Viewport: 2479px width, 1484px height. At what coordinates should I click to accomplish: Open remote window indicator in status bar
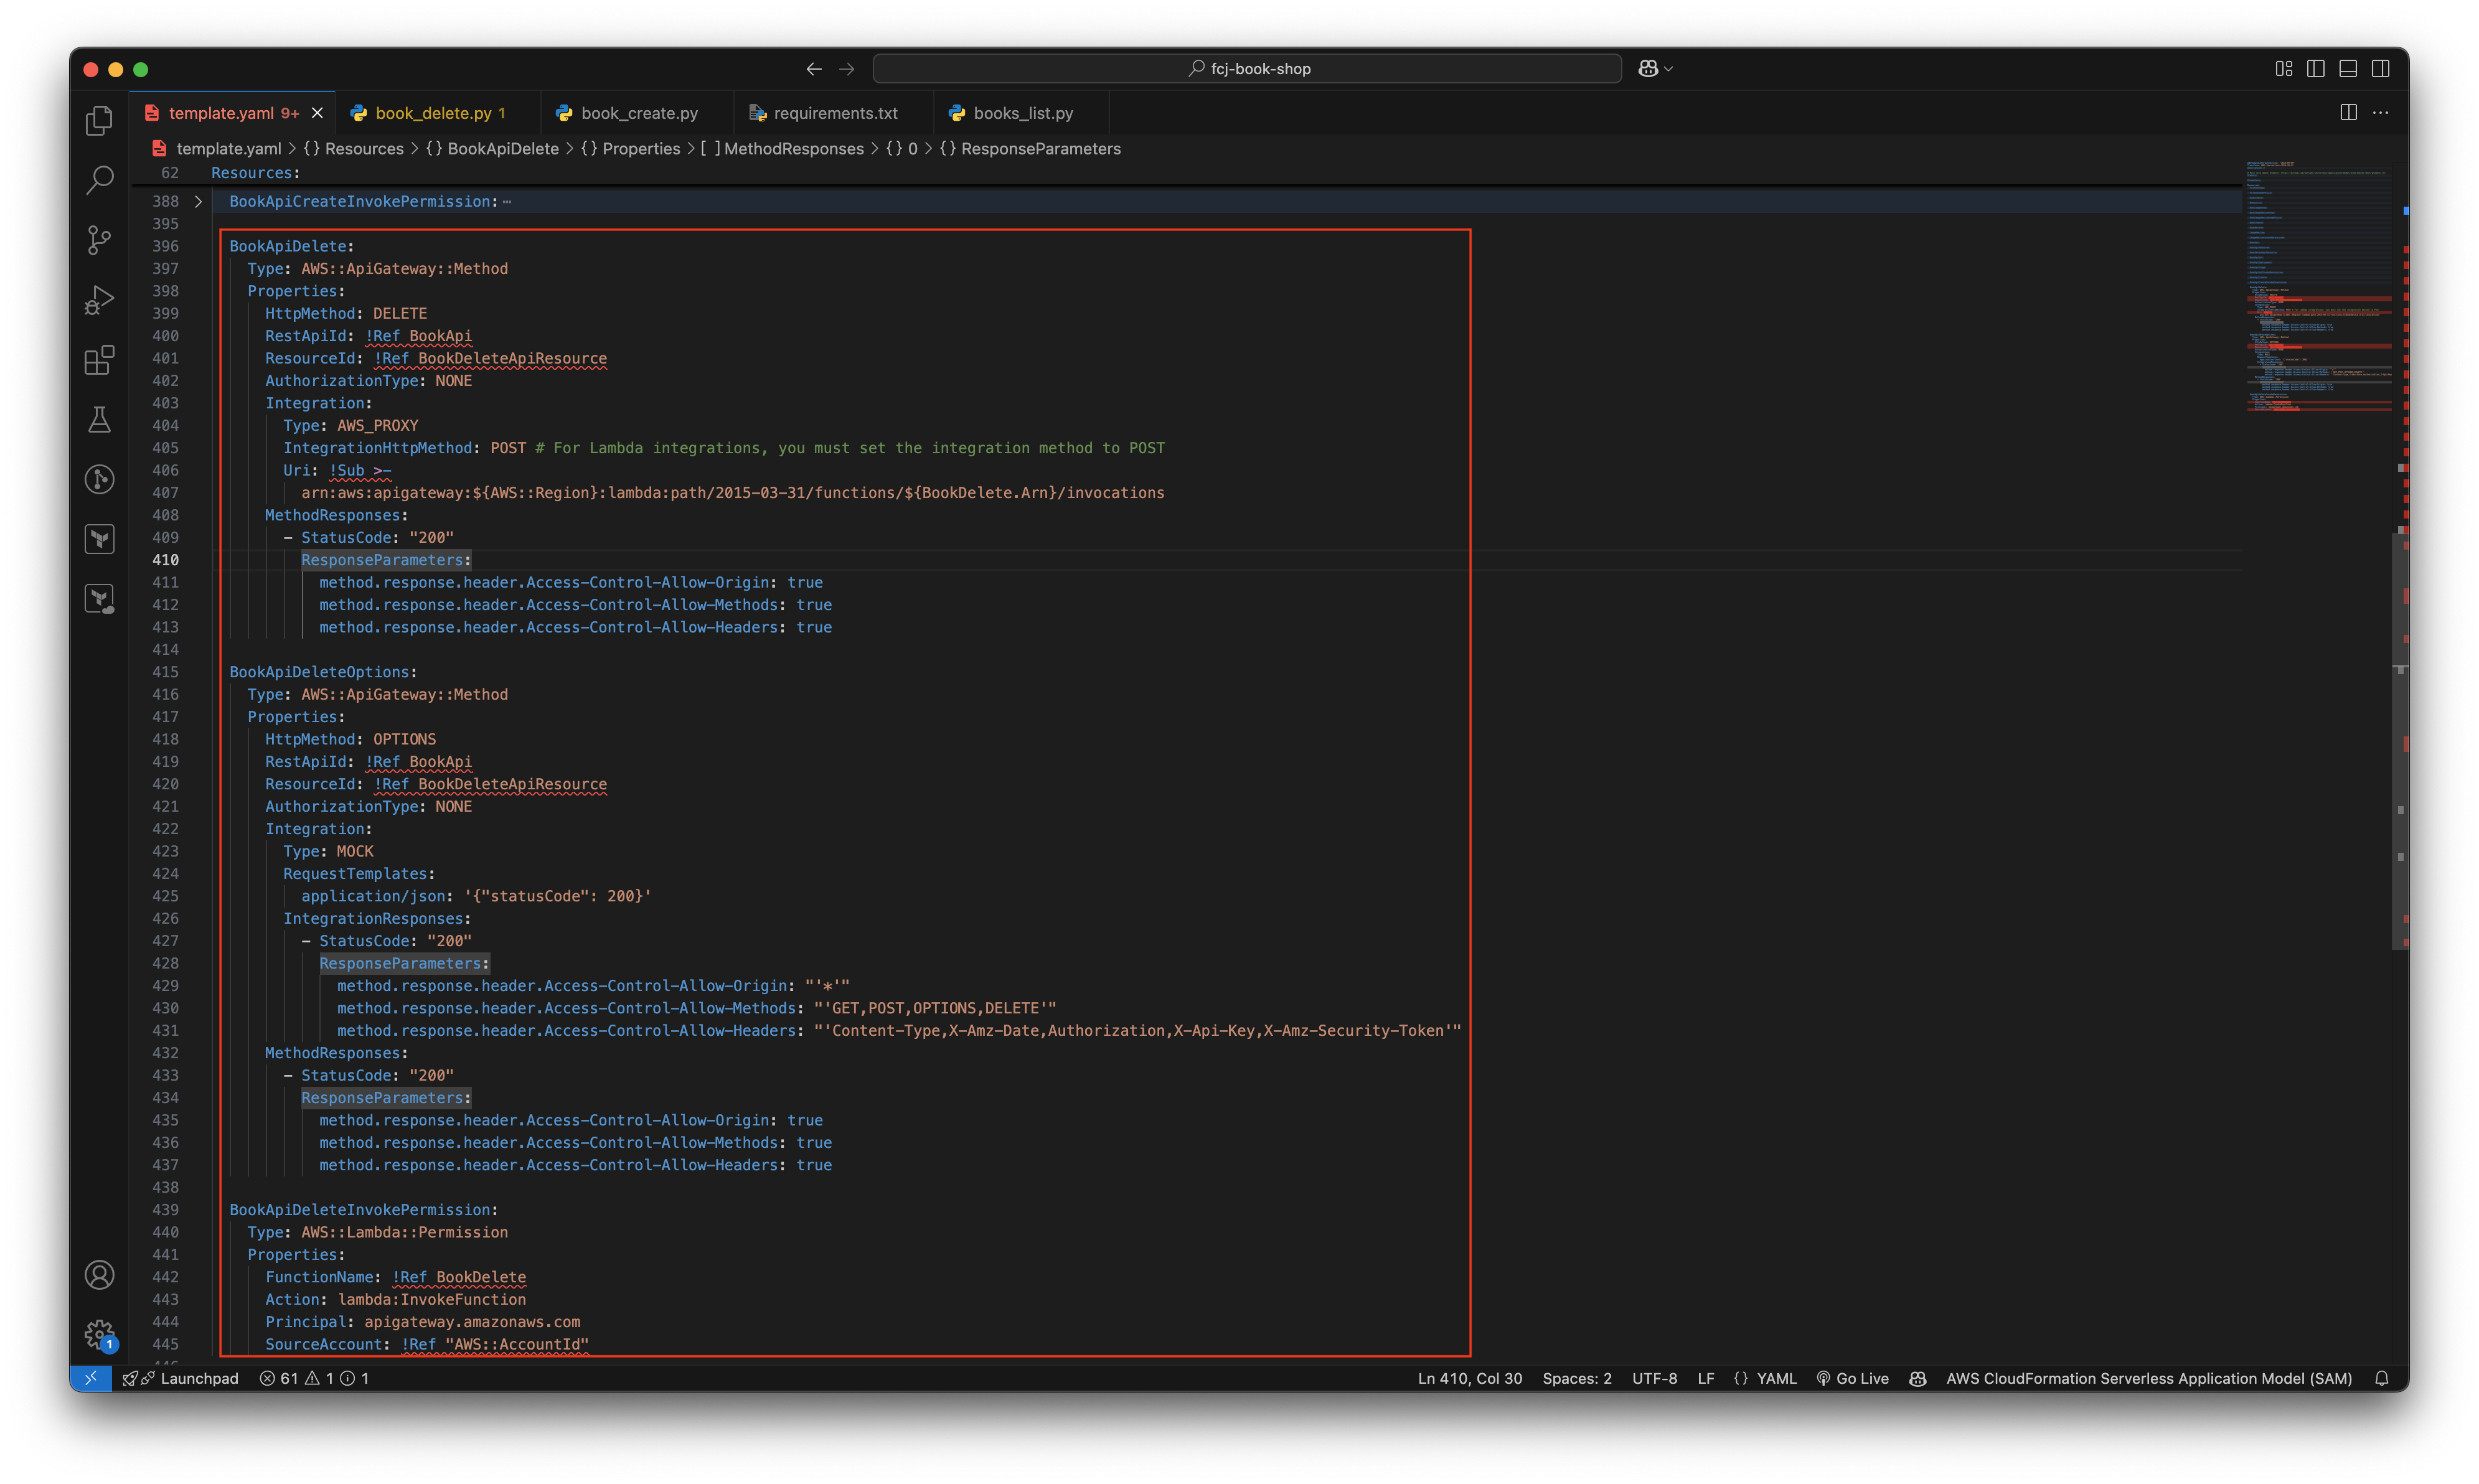tap(91, 1378)
